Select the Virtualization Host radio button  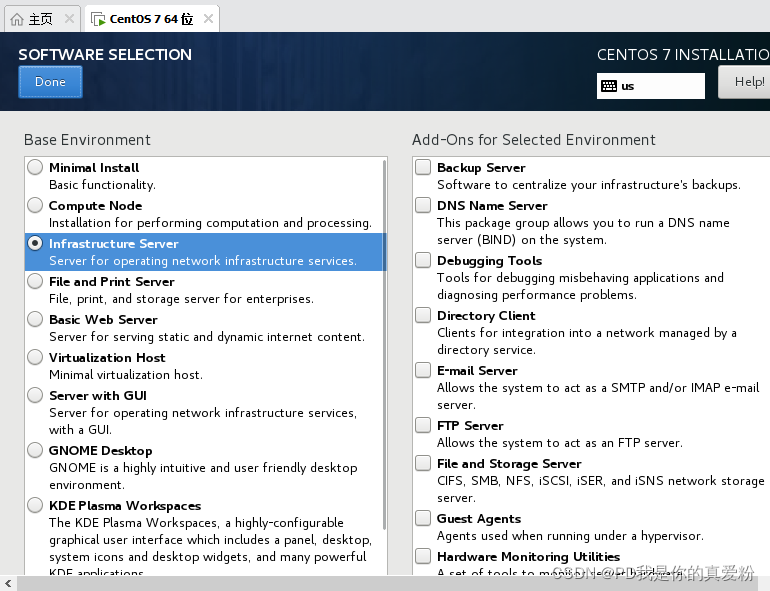pos(35,357)
